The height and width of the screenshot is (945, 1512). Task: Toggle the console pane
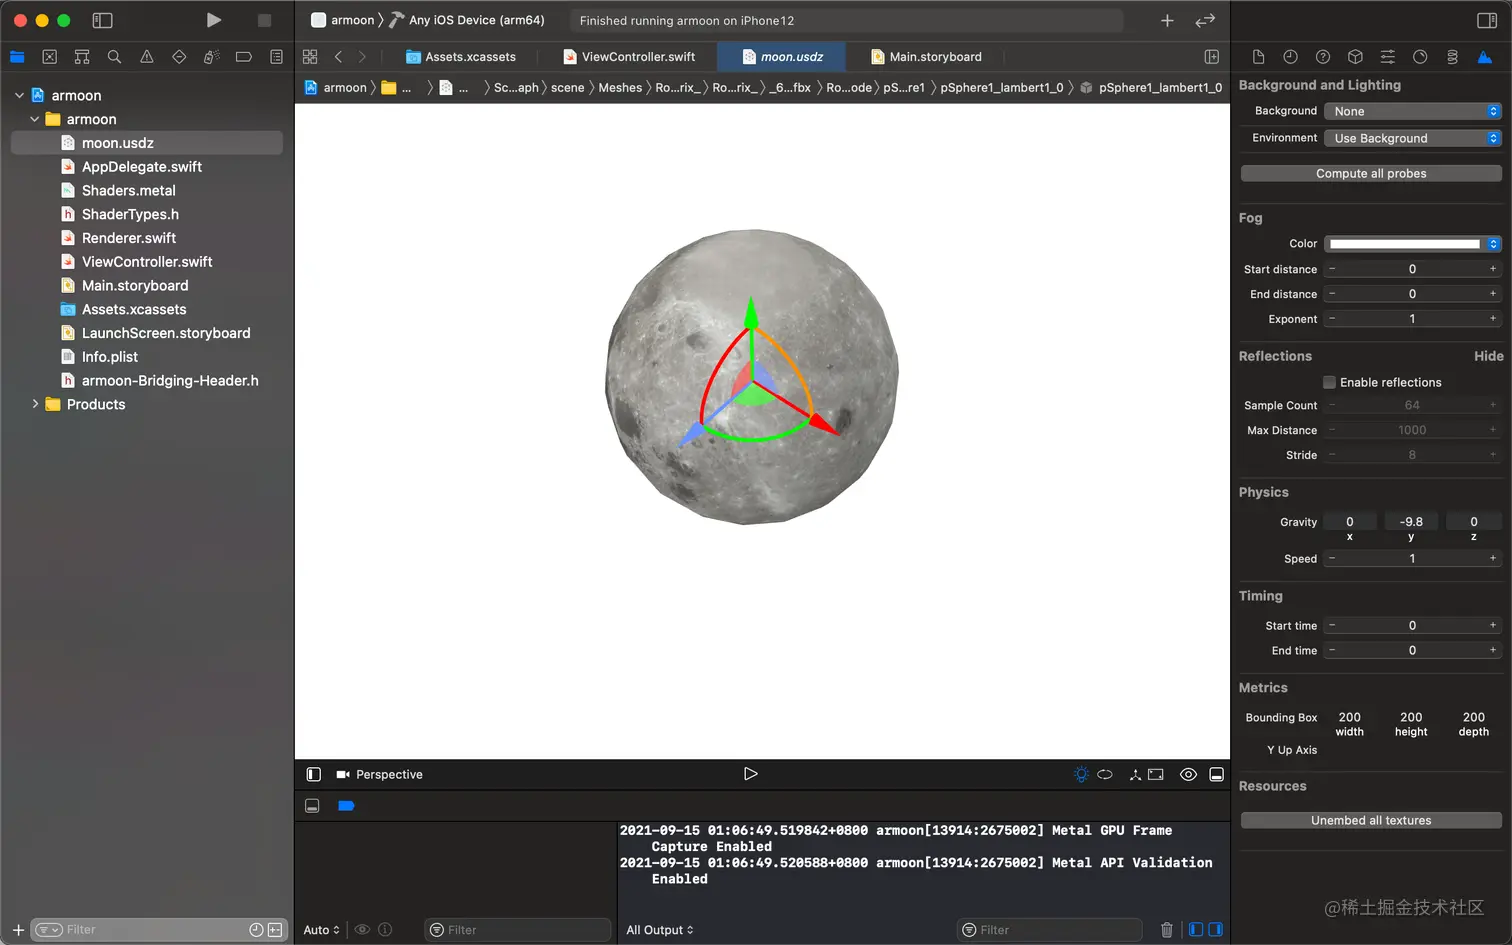click(1215, 930)
